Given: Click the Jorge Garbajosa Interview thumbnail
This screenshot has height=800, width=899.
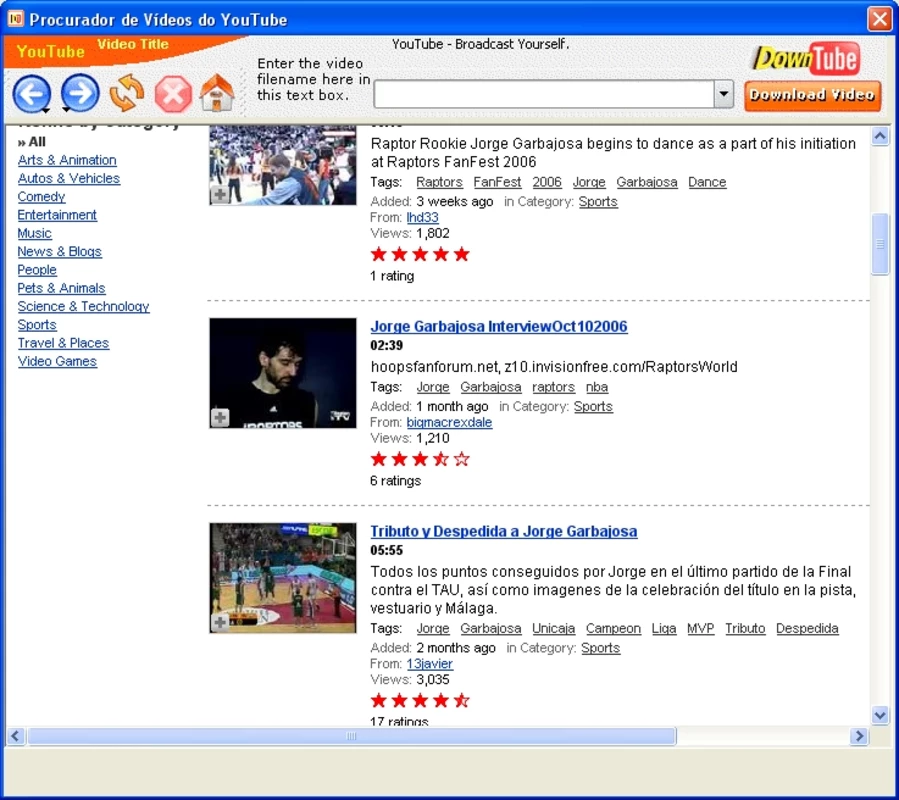Looking at the screenshot, I should (x=283, y=373).
